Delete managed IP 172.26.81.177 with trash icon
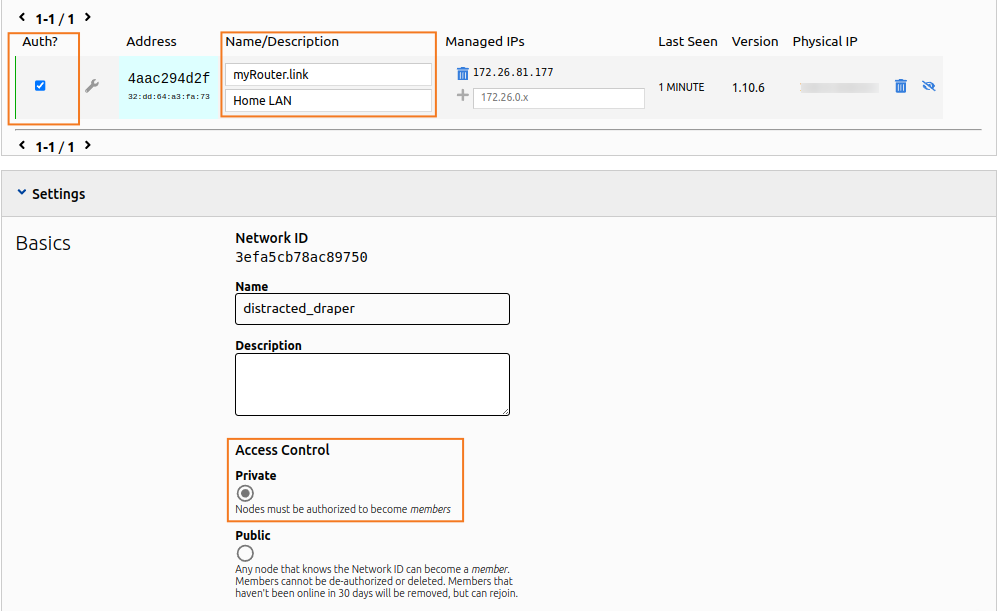The image size is (998, 611). (462, 73)
